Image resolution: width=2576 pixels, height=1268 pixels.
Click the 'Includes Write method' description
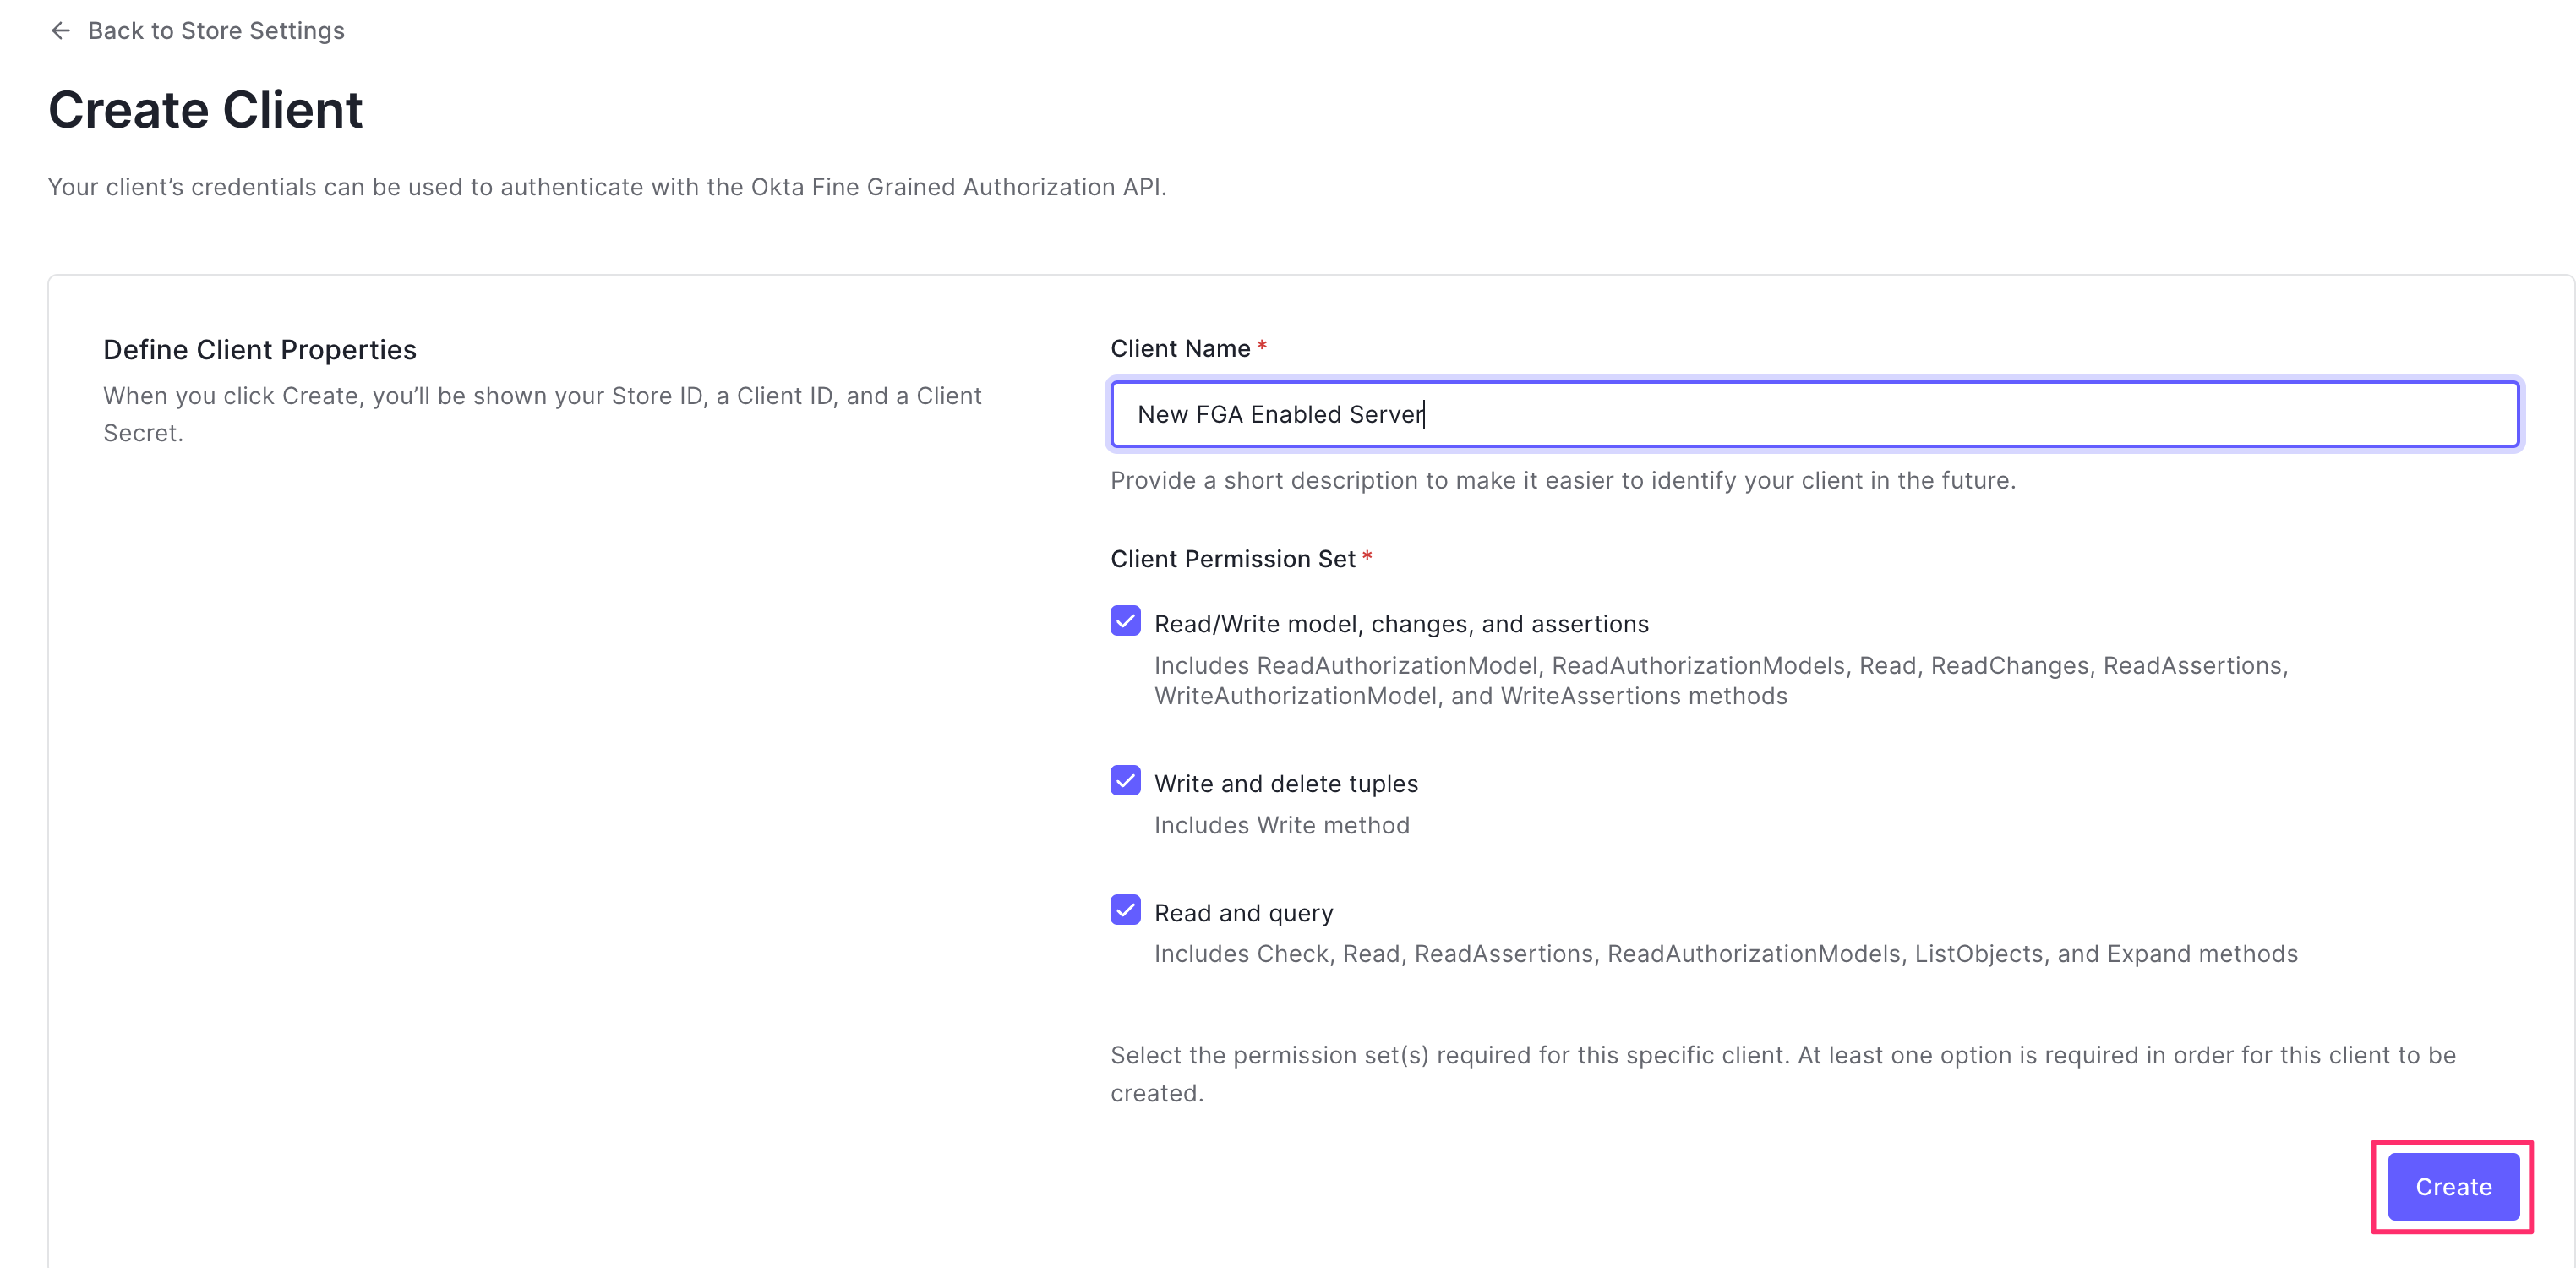pos(1281,825)
